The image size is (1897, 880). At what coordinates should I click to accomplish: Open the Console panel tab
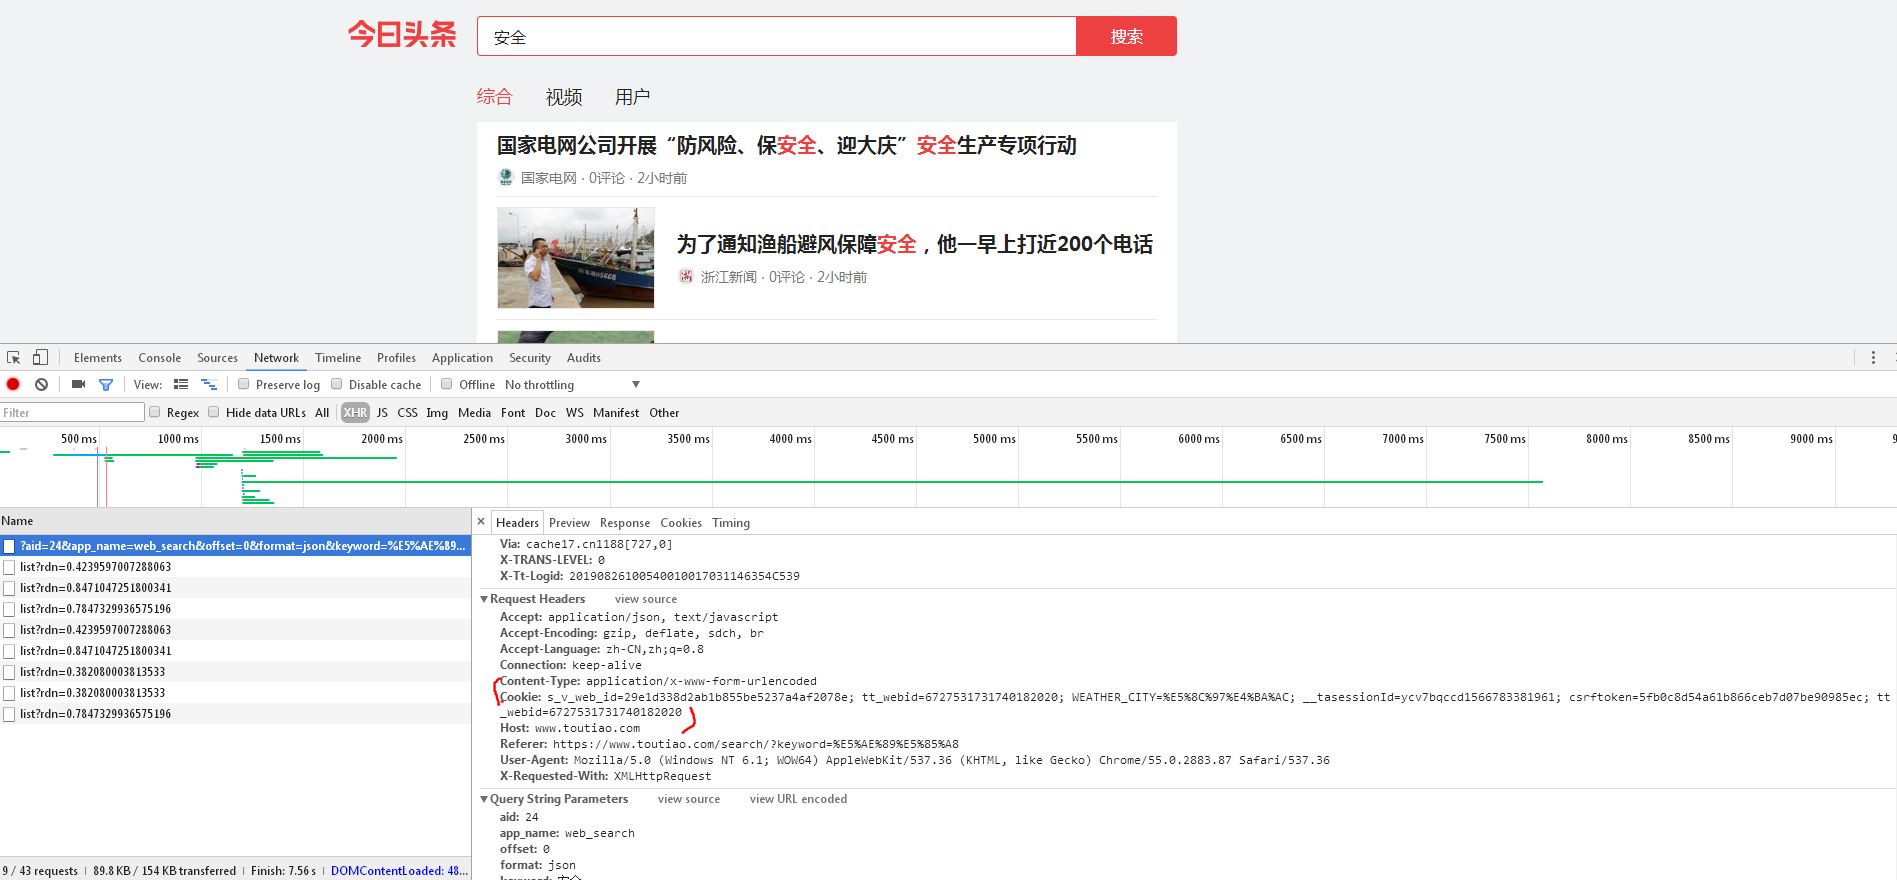click(160, 358)
